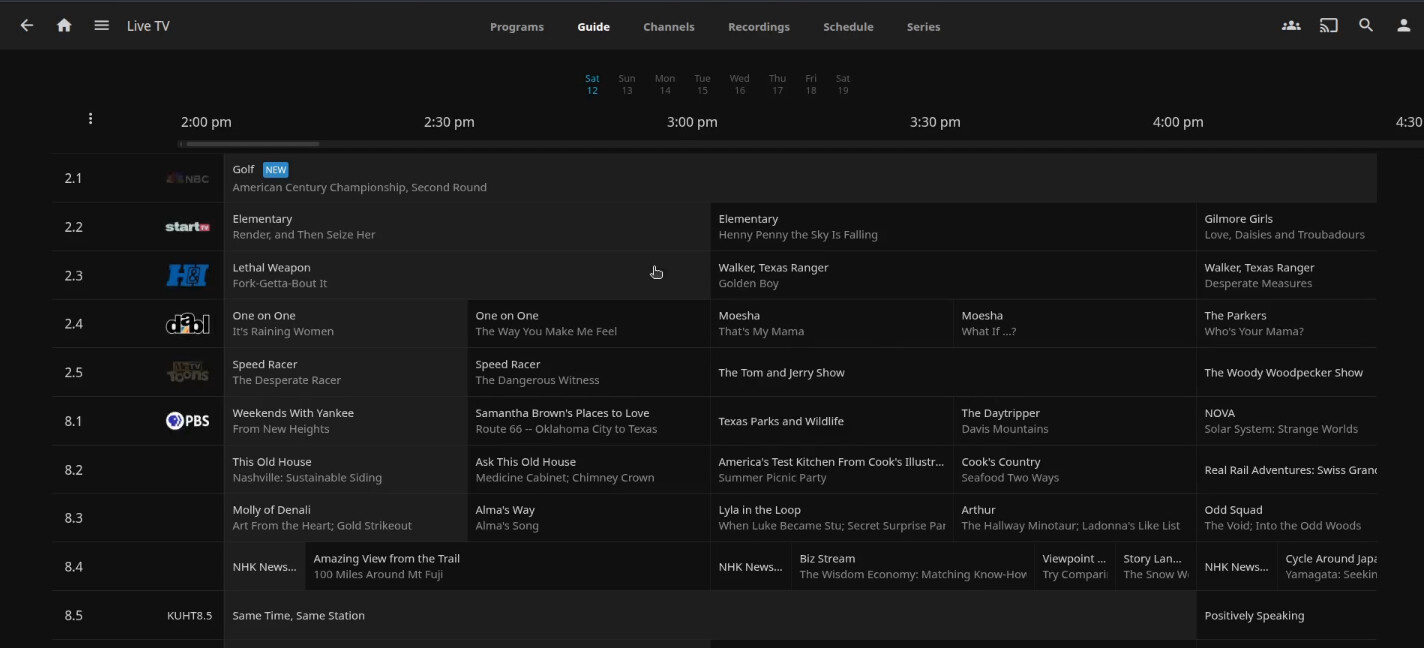Select Mon 14 in the date strip
The width and height of the screenshot is (1424, 648).
tap(665, 84)
